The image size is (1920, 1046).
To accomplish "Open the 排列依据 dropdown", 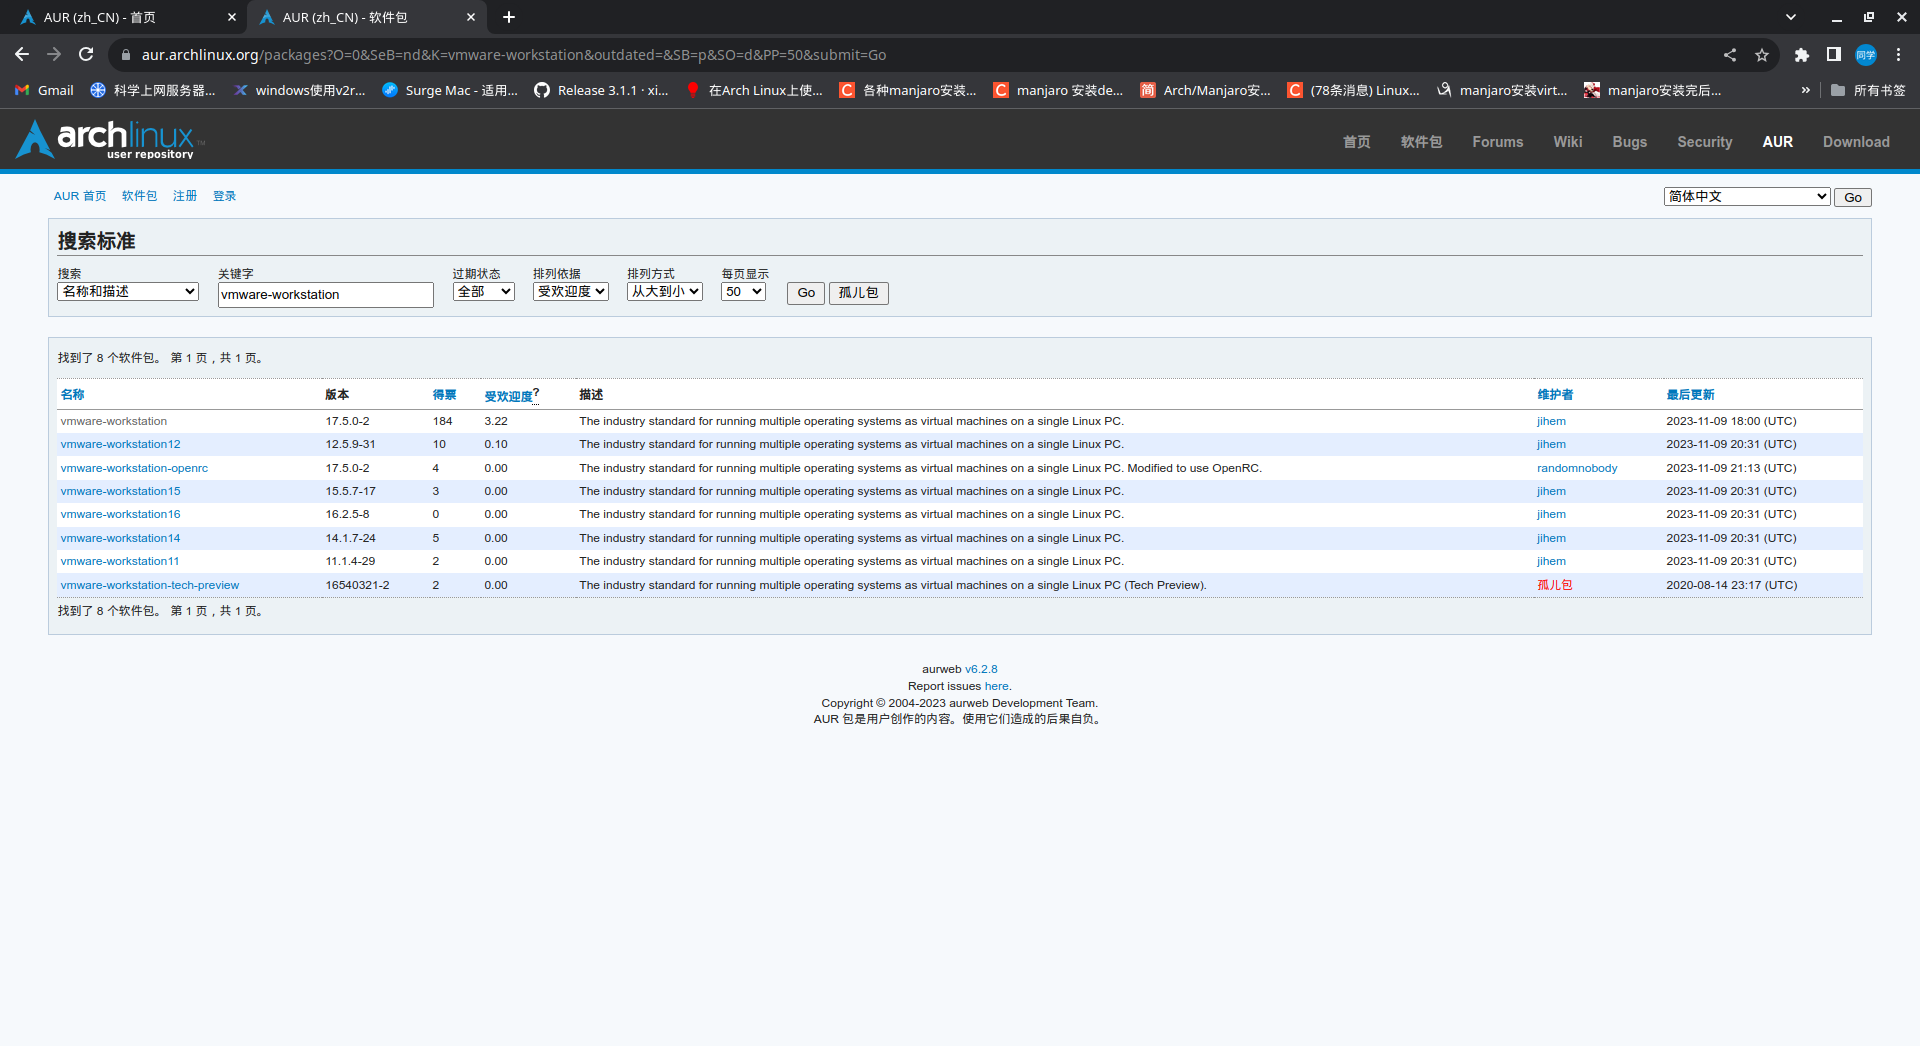I will [x=571, y=292].
